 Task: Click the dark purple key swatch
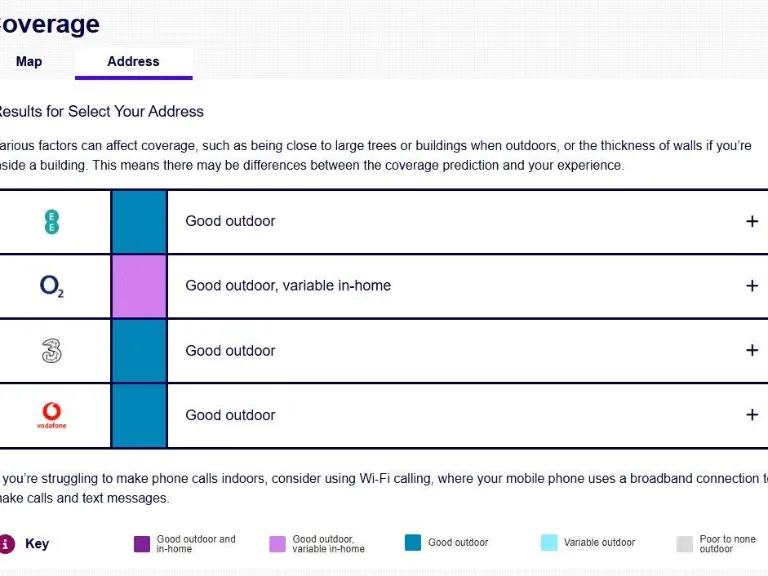pos(142,544)
